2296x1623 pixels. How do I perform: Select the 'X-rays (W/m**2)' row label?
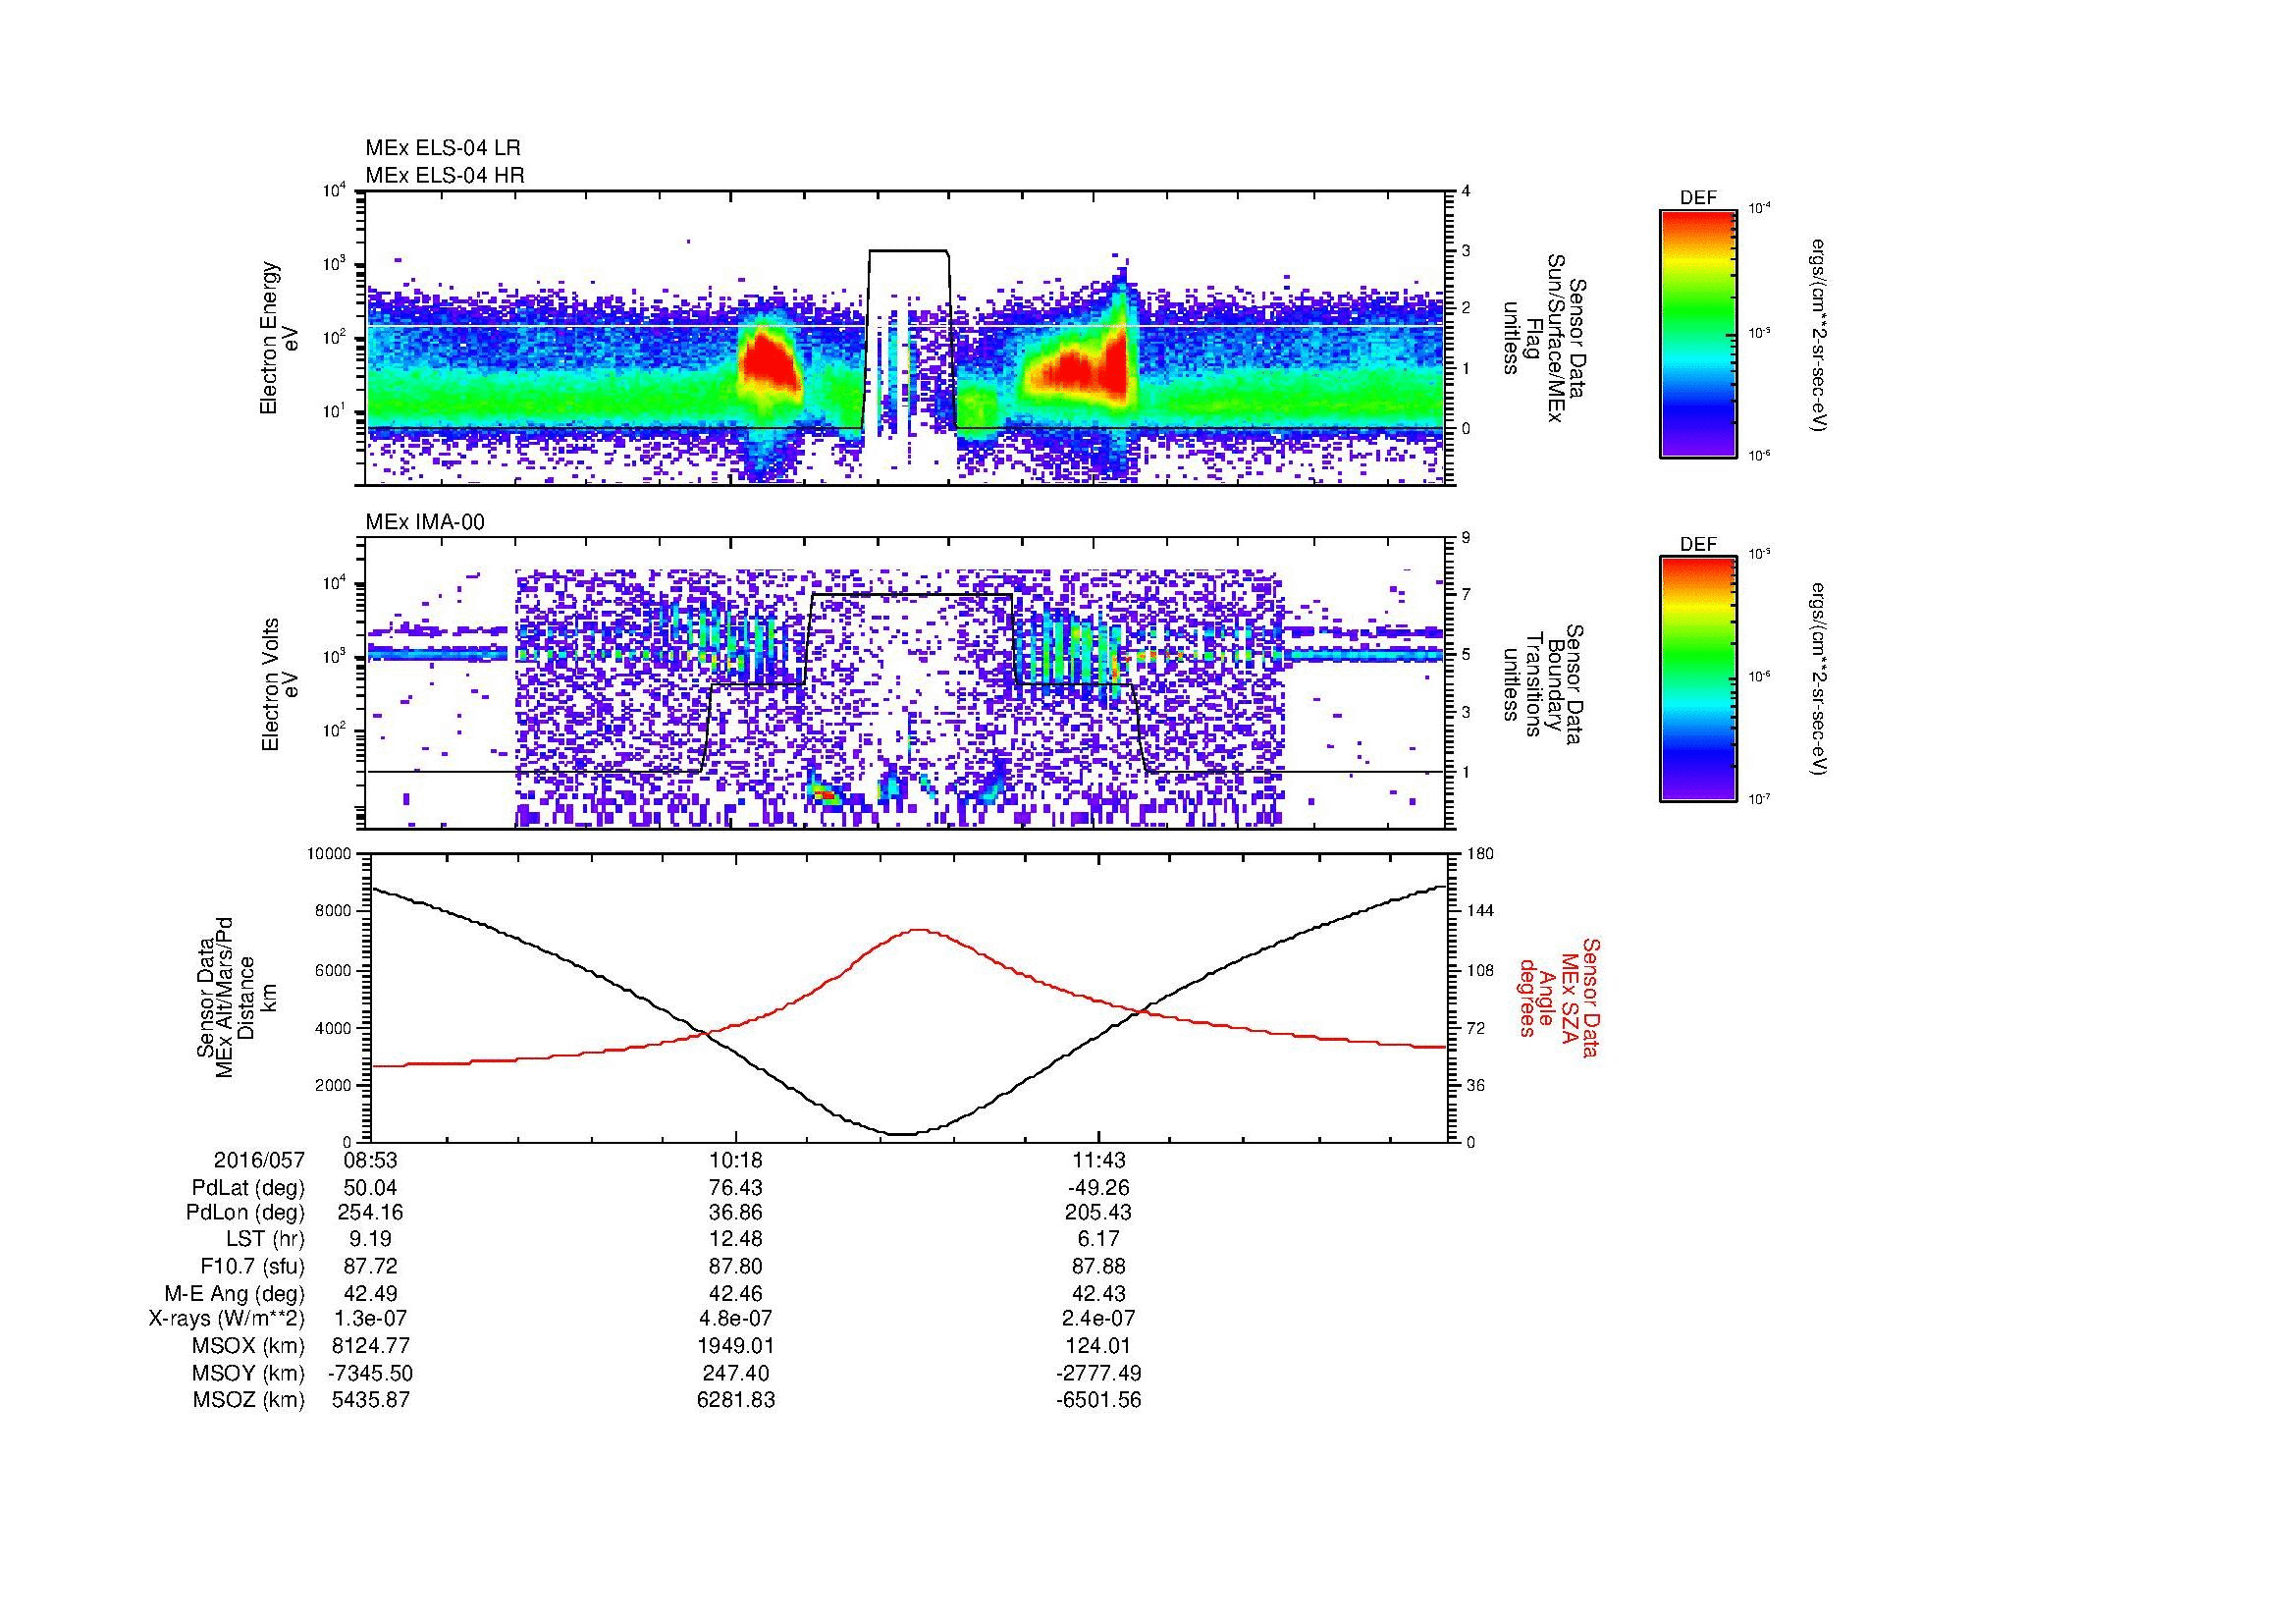tap(227, 1319)
